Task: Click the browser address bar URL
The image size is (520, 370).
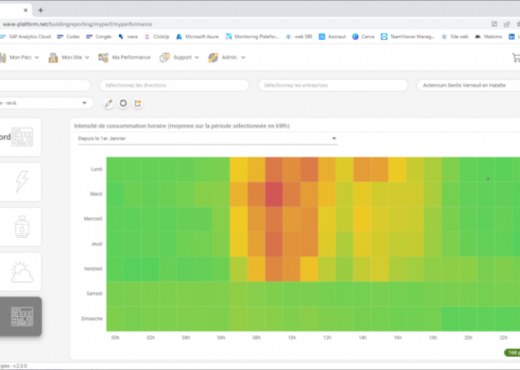Action: tap(77, 24)
